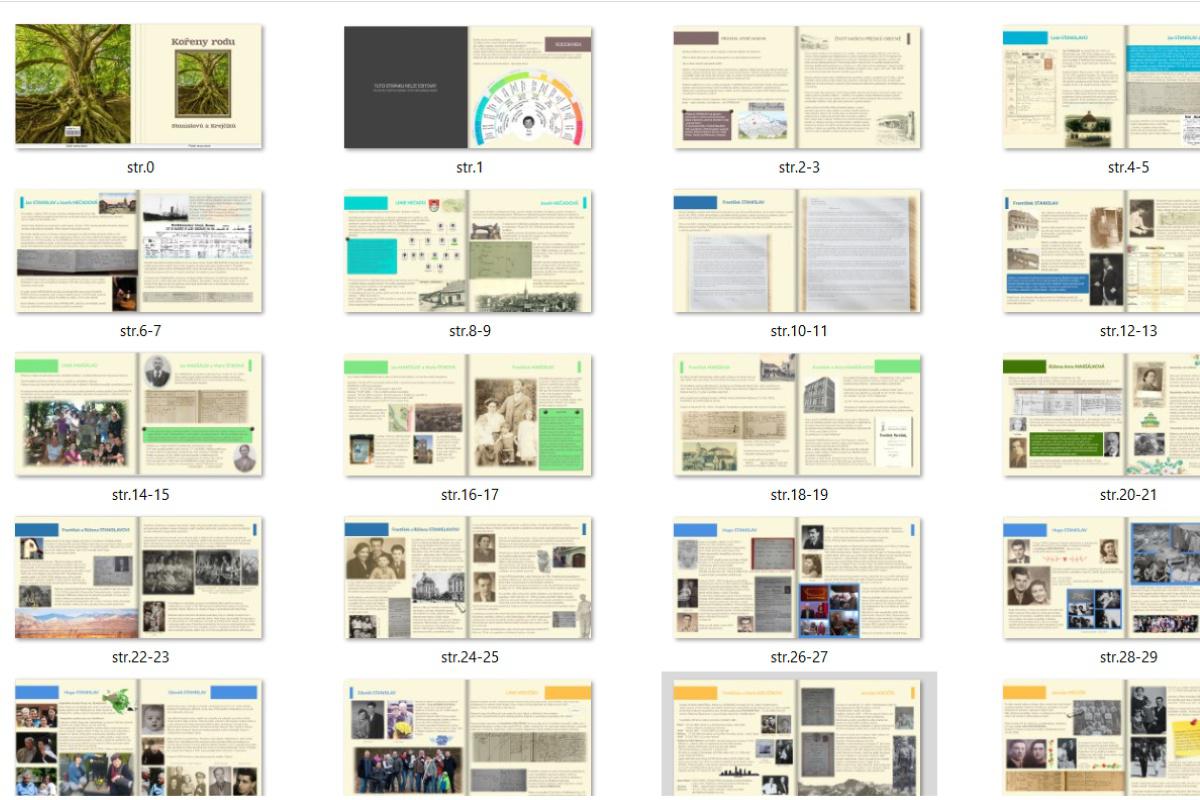Click the str.28-29 spread thumbnail
Image resolution: width=1200 pixels, height=800 pixels.
(1102, 577)
